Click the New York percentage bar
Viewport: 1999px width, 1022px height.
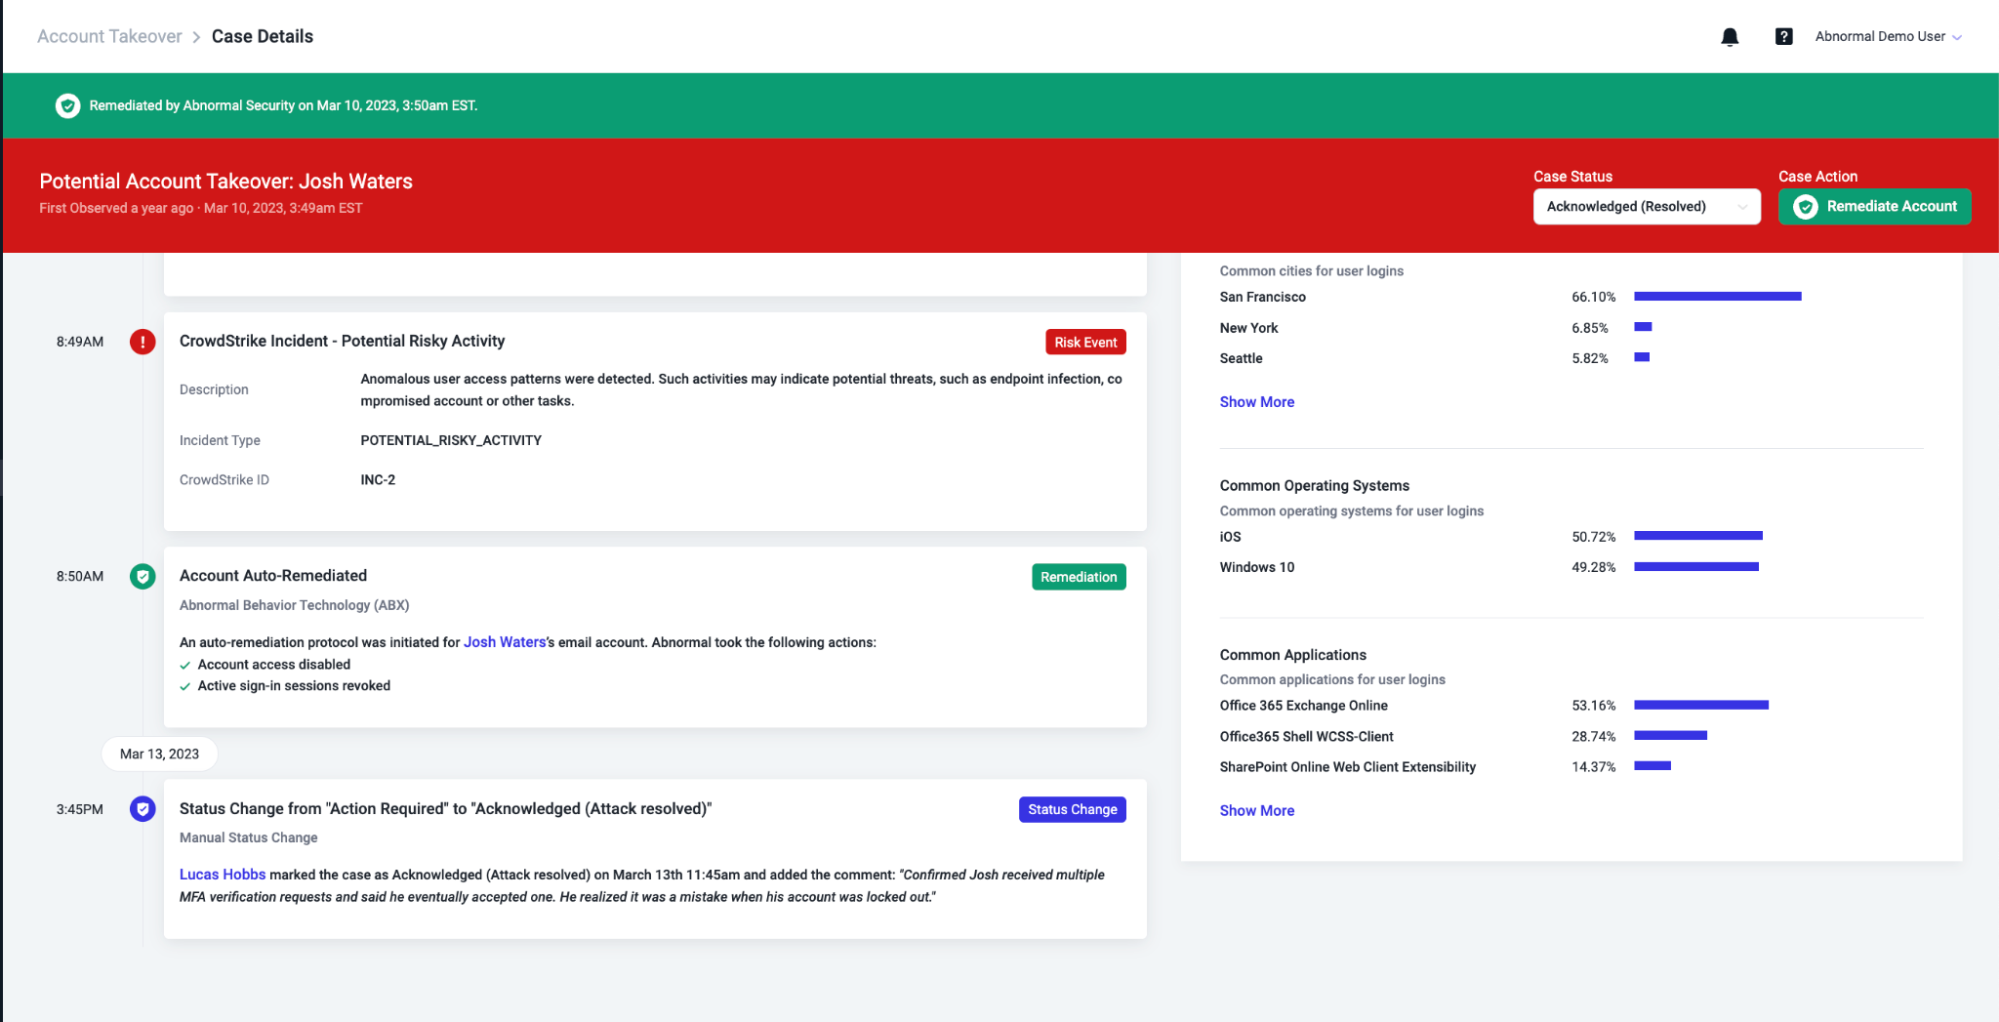point(1642,327)
